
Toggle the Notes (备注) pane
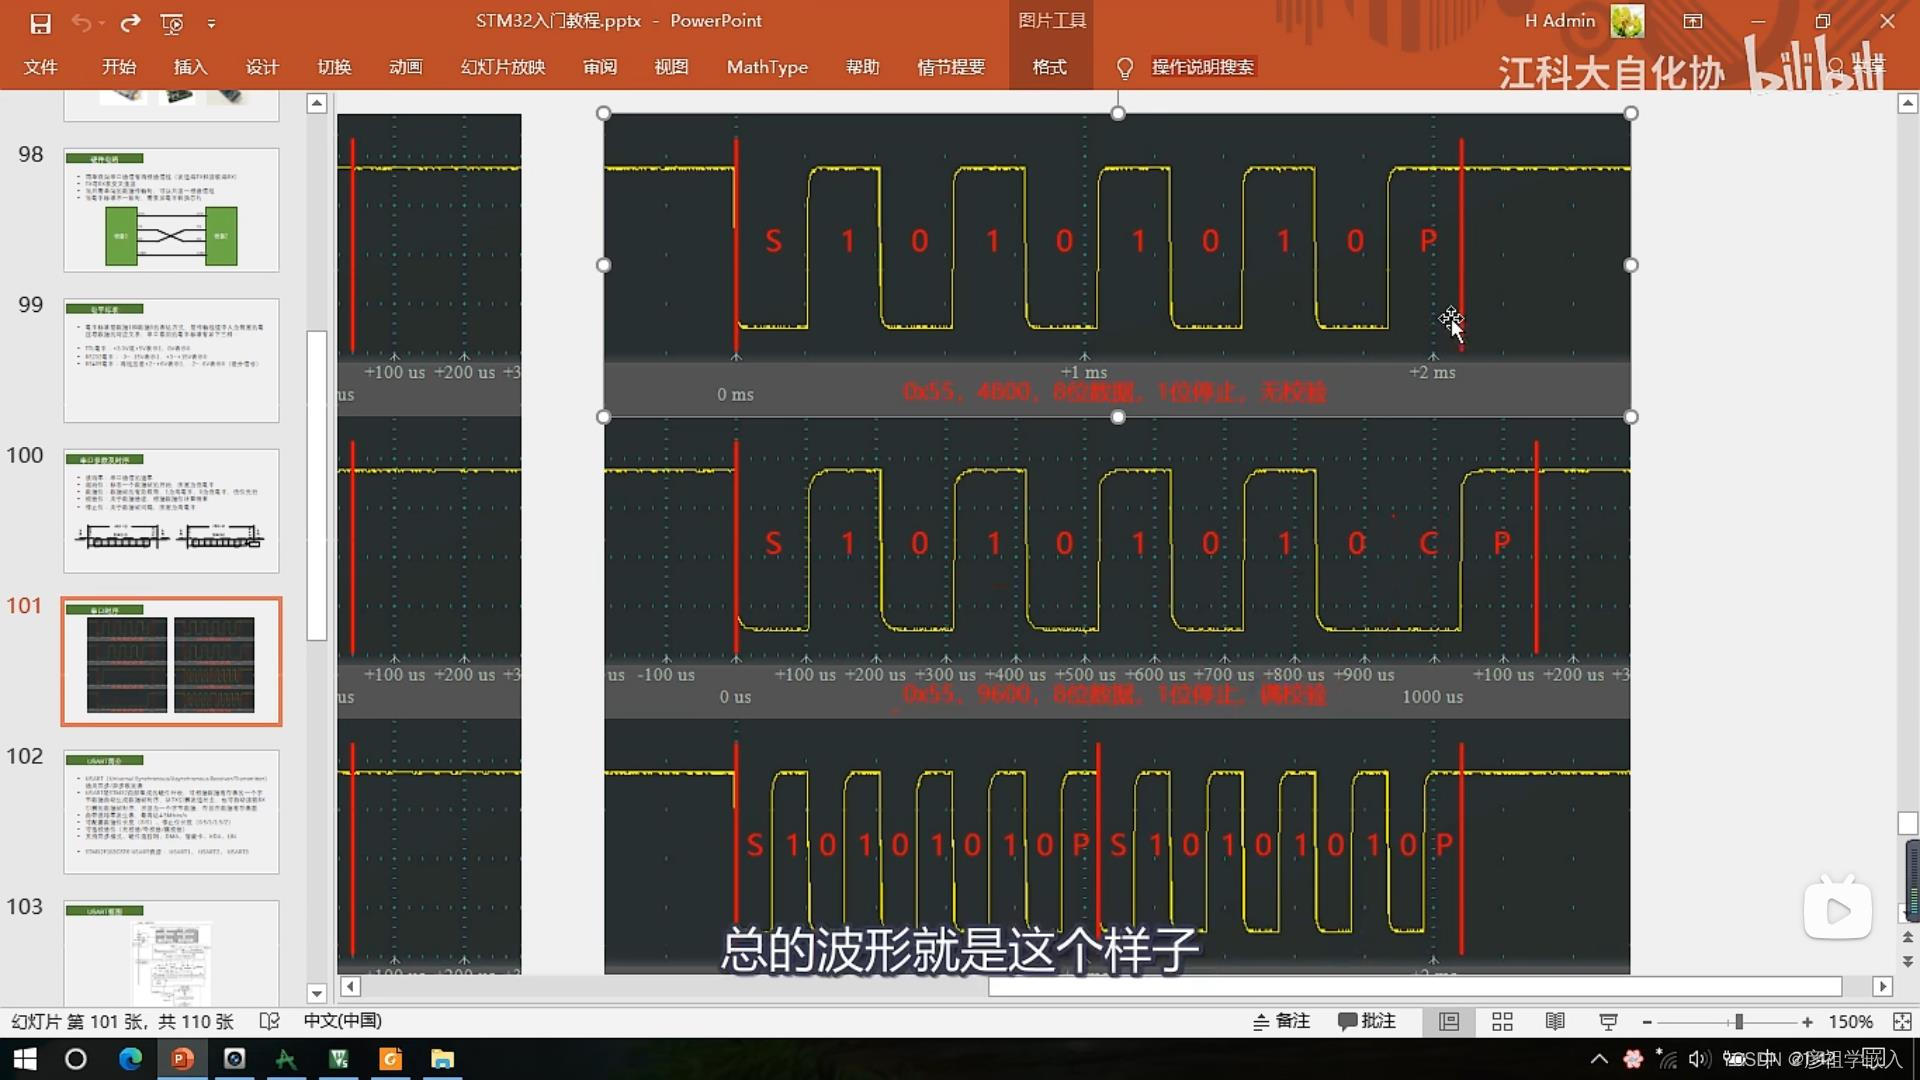click(x=1281, y=1021)
